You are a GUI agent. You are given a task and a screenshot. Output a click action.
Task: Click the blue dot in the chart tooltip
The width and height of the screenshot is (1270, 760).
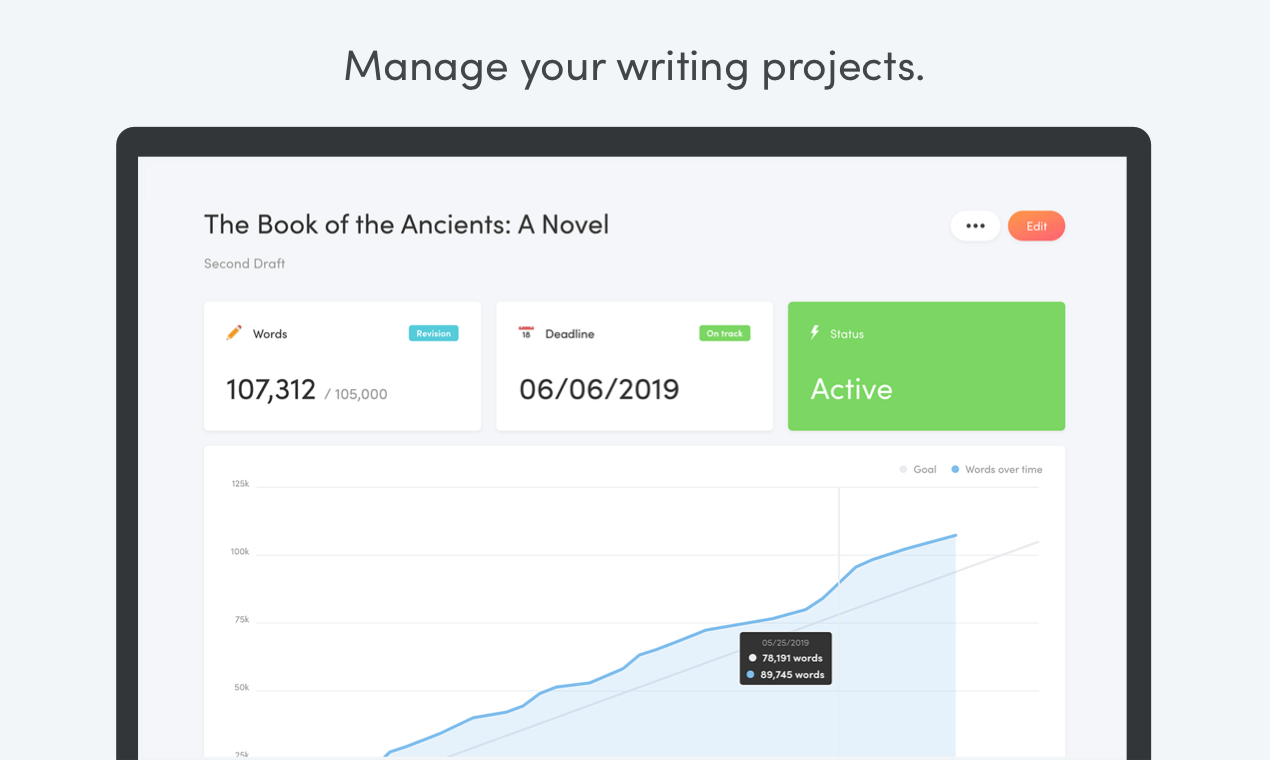(752, 675)
